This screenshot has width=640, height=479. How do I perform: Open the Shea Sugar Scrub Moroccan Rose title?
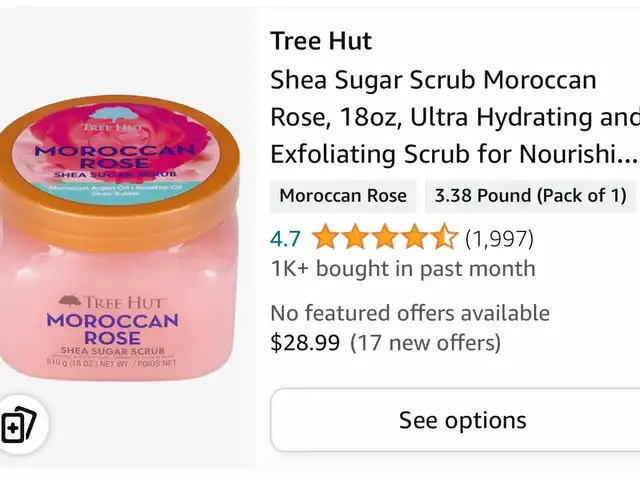[x=454, y=117]
